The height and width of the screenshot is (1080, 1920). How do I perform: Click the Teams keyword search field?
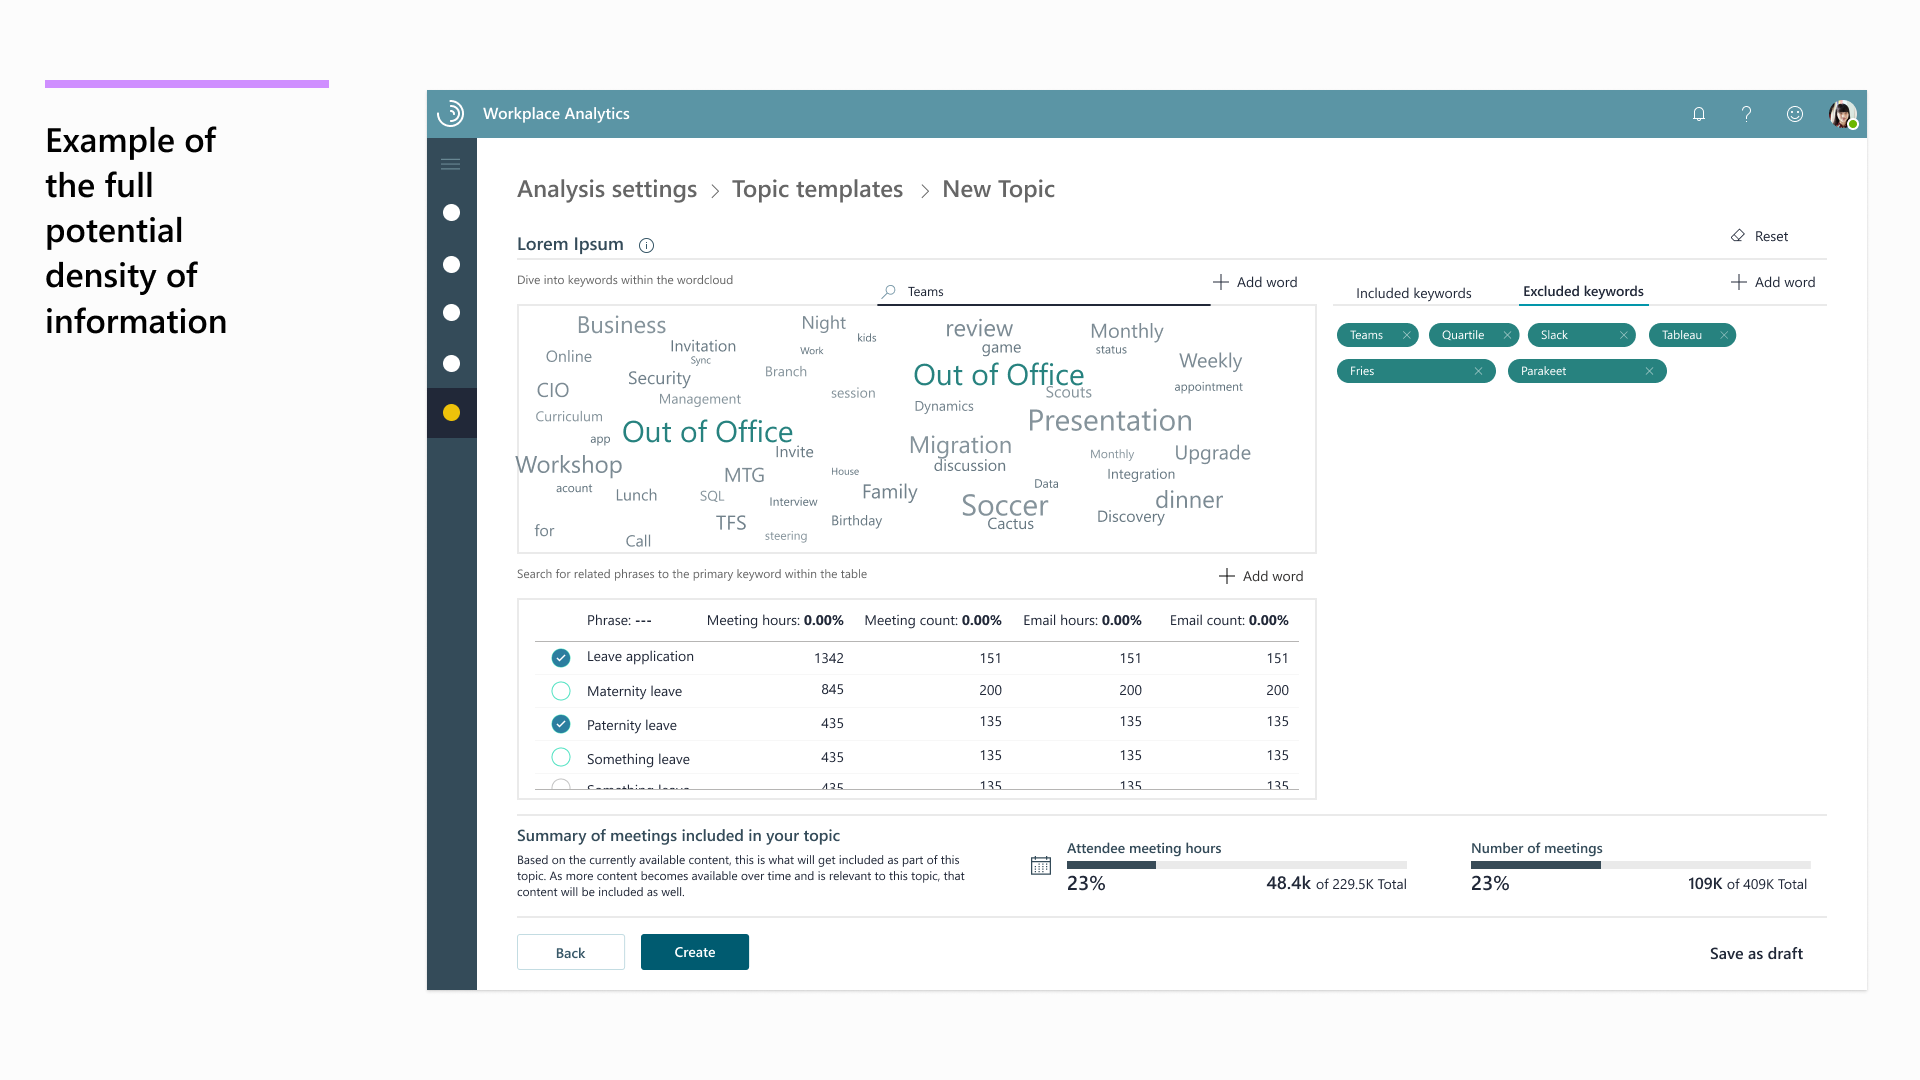click(x=1040, y=291)
